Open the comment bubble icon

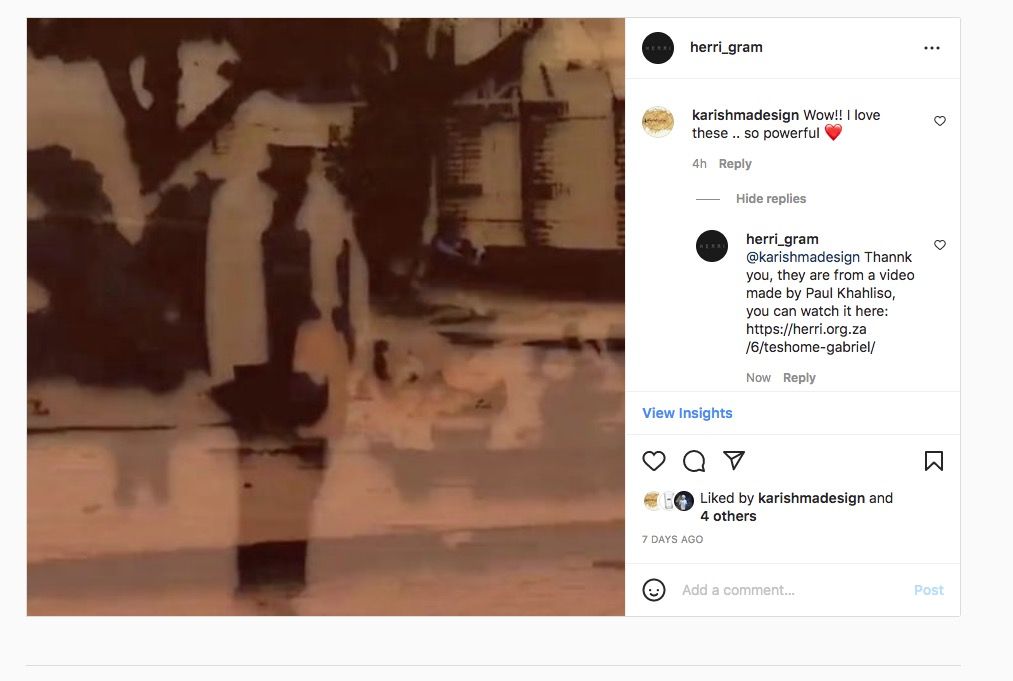pos(694,461)
